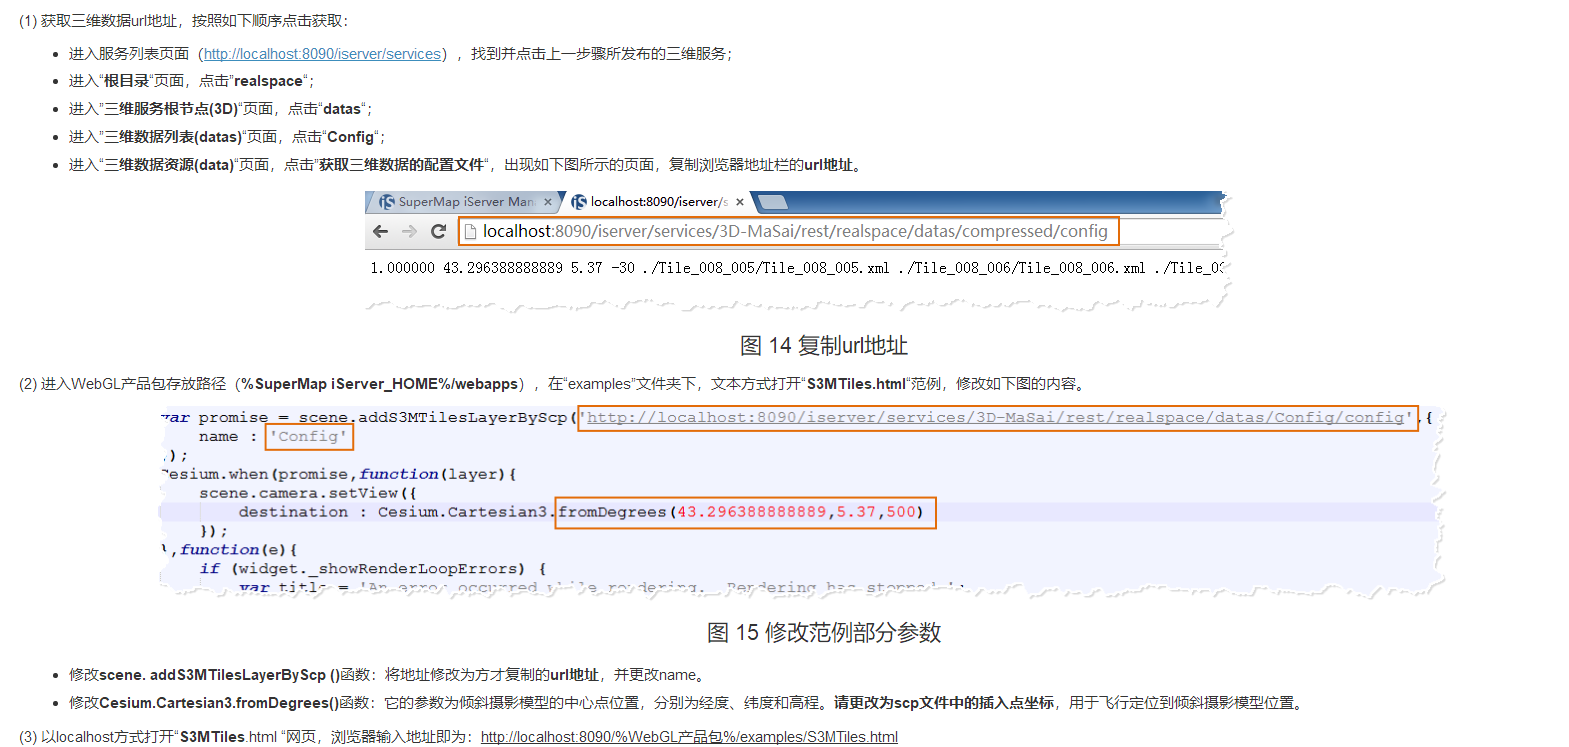Click the text '(1) 获取三维数据url地址'
1569x747 pixels.
click(98, 21)
